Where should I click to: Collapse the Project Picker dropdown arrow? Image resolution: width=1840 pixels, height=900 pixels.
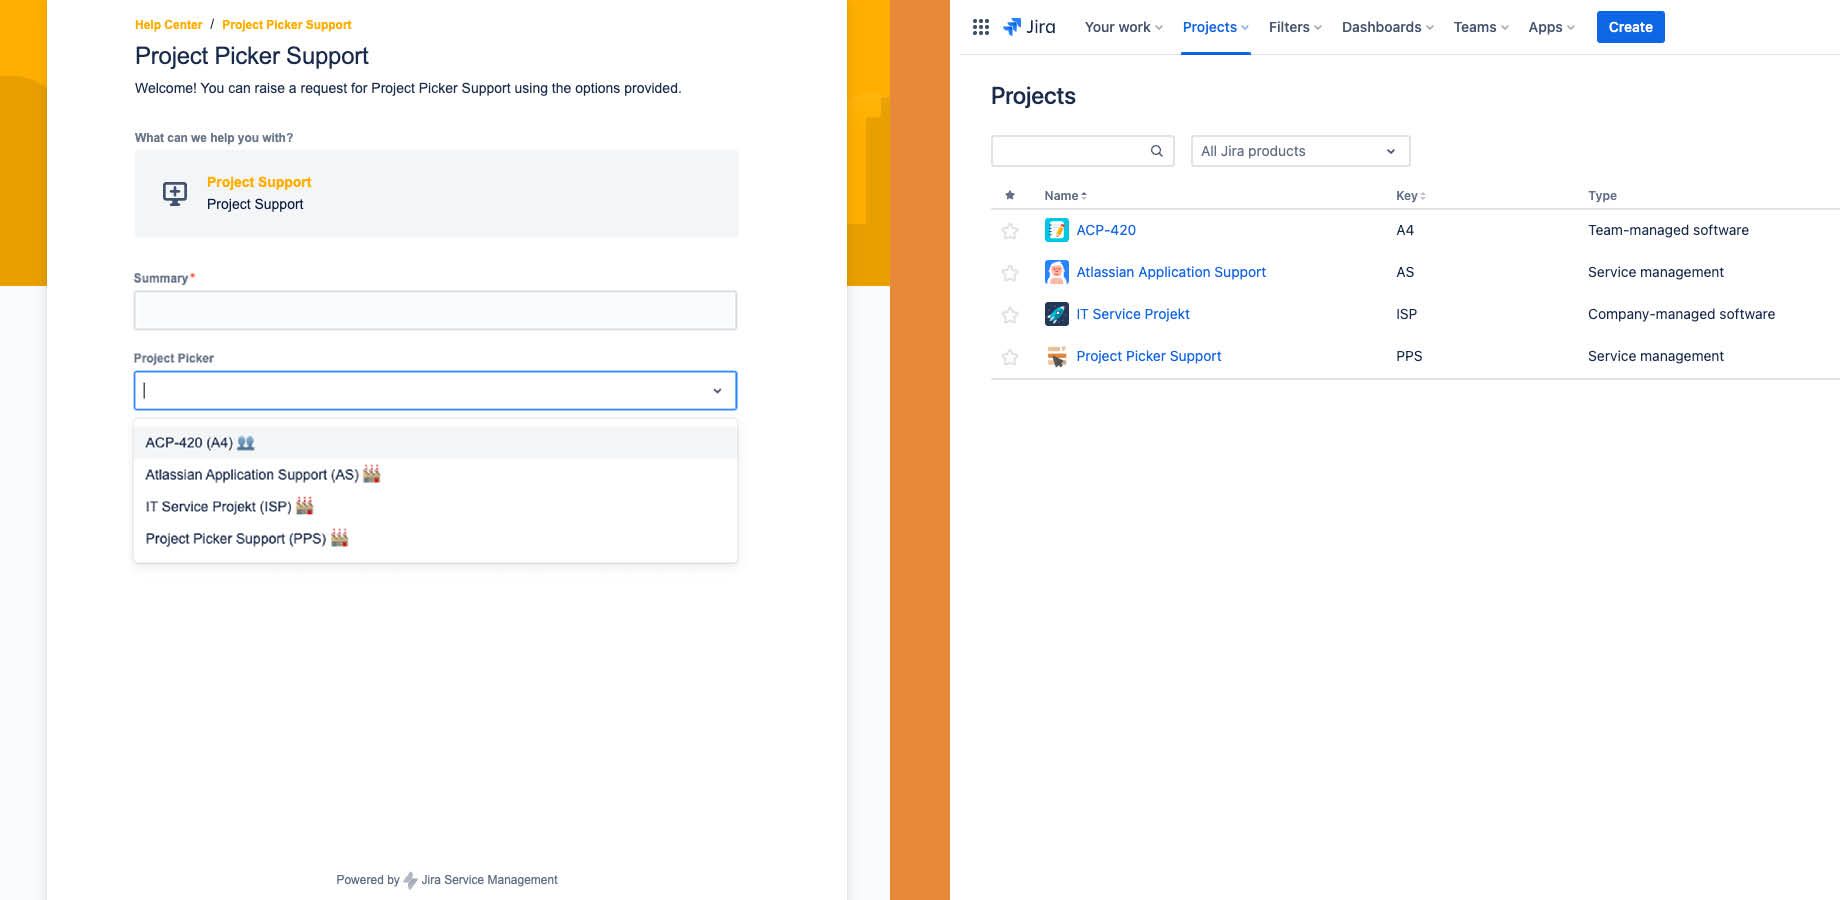tap(717, 391)
